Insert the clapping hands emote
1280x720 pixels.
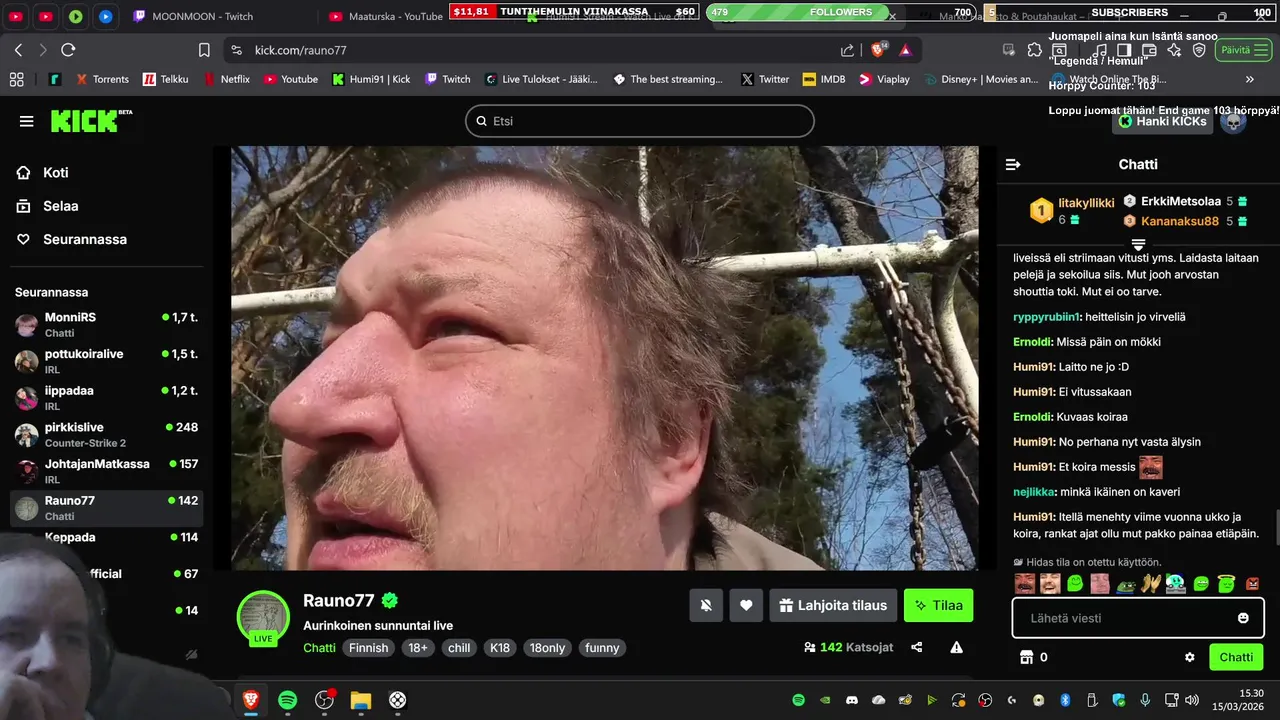point(1151,584)
